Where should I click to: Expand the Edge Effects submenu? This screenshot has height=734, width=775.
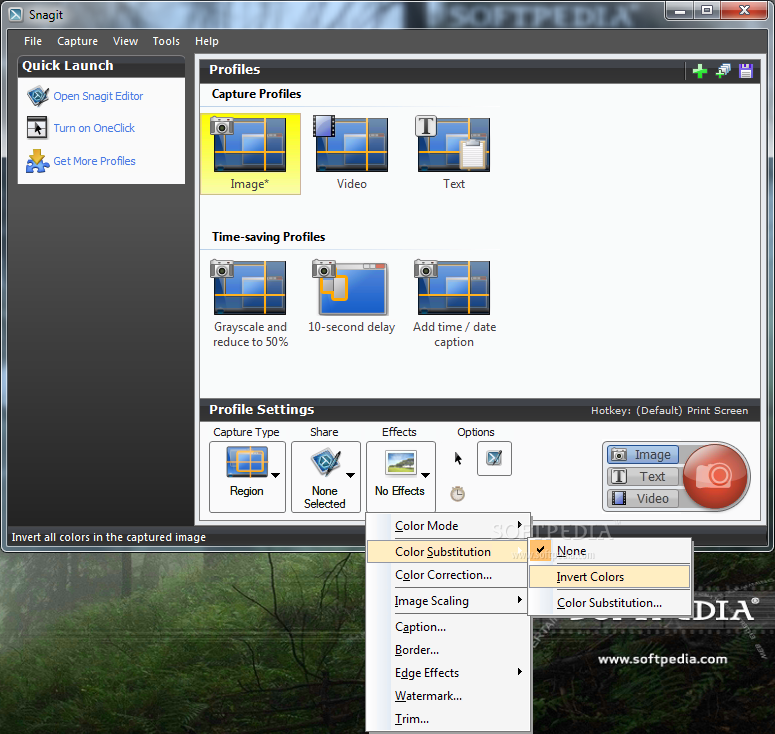pos(449,673)
